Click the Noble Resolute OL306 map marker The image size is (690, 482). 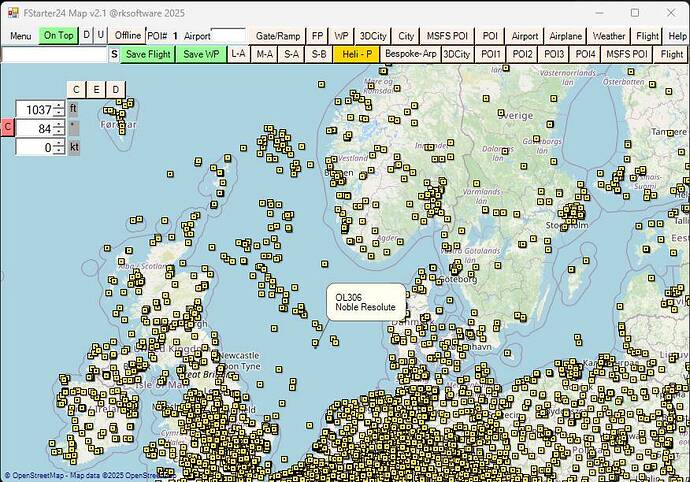coord(316,343)
